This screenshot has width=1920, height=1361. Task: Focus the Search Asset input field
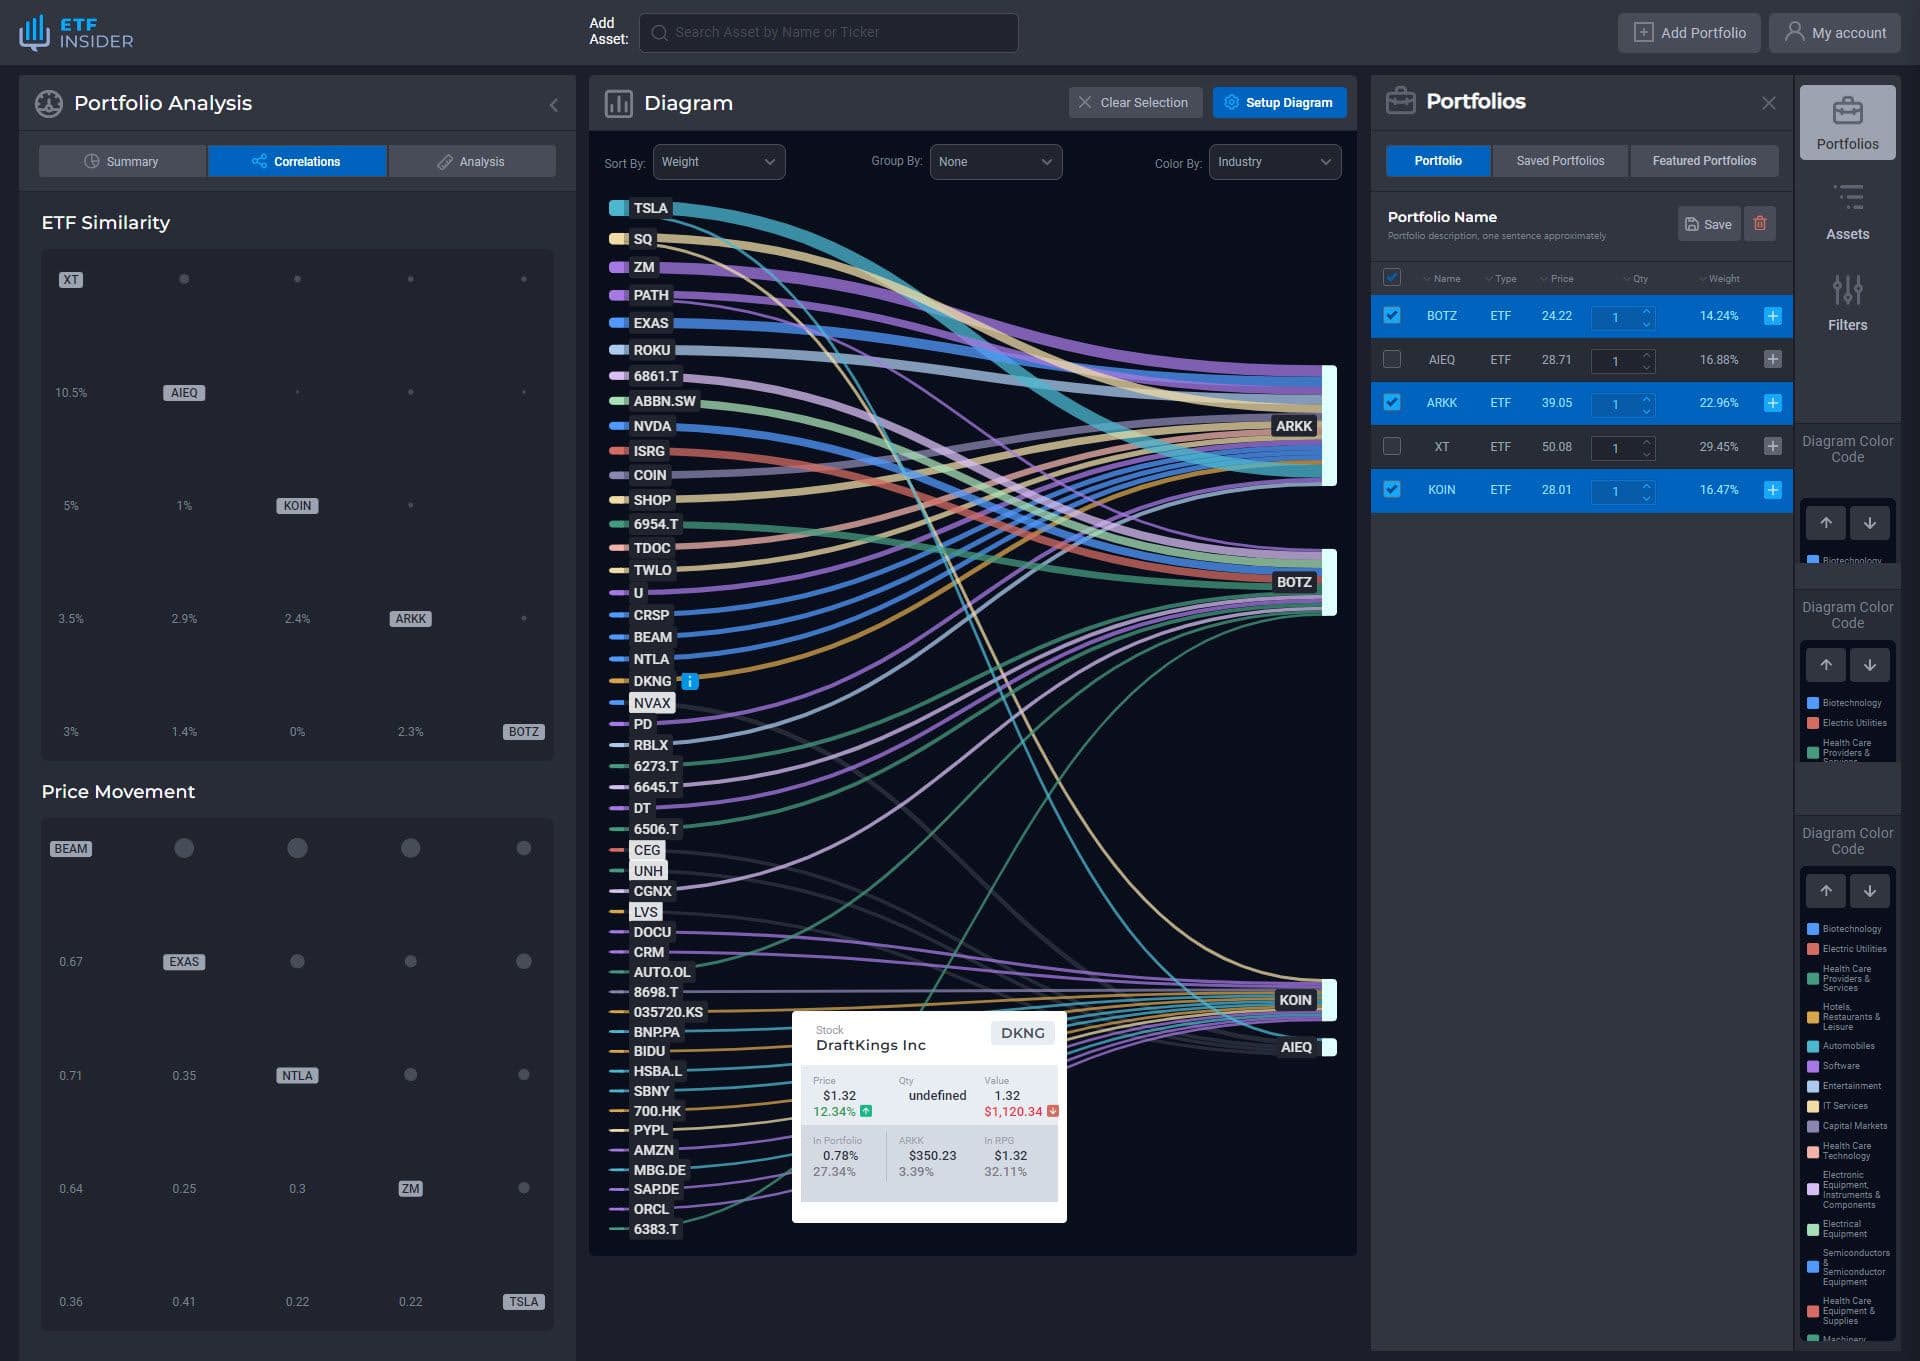829,33
